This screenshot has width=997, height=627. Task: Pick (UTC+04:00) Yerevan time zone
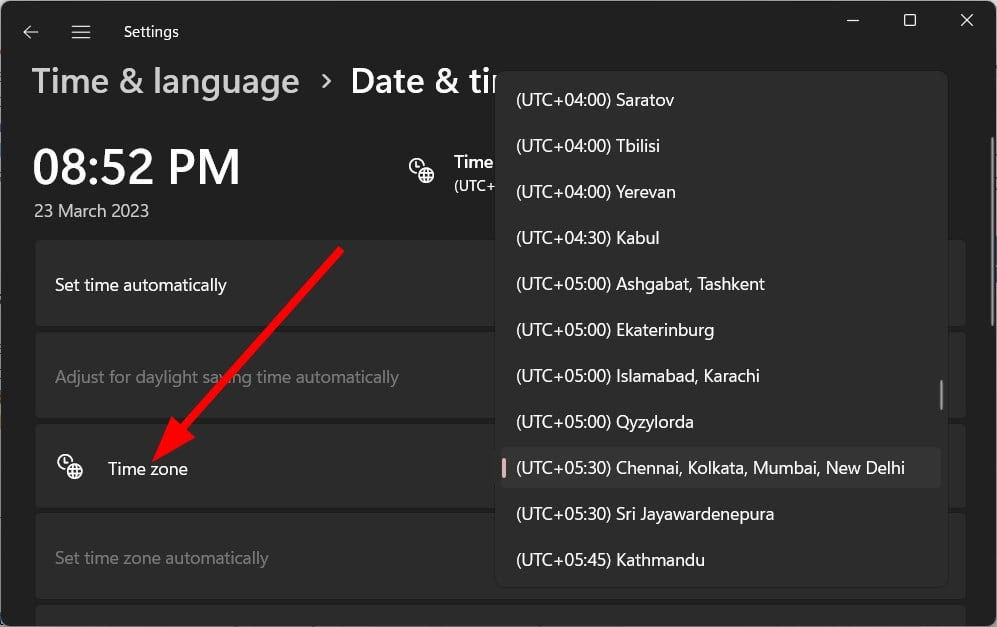[595, 192]
